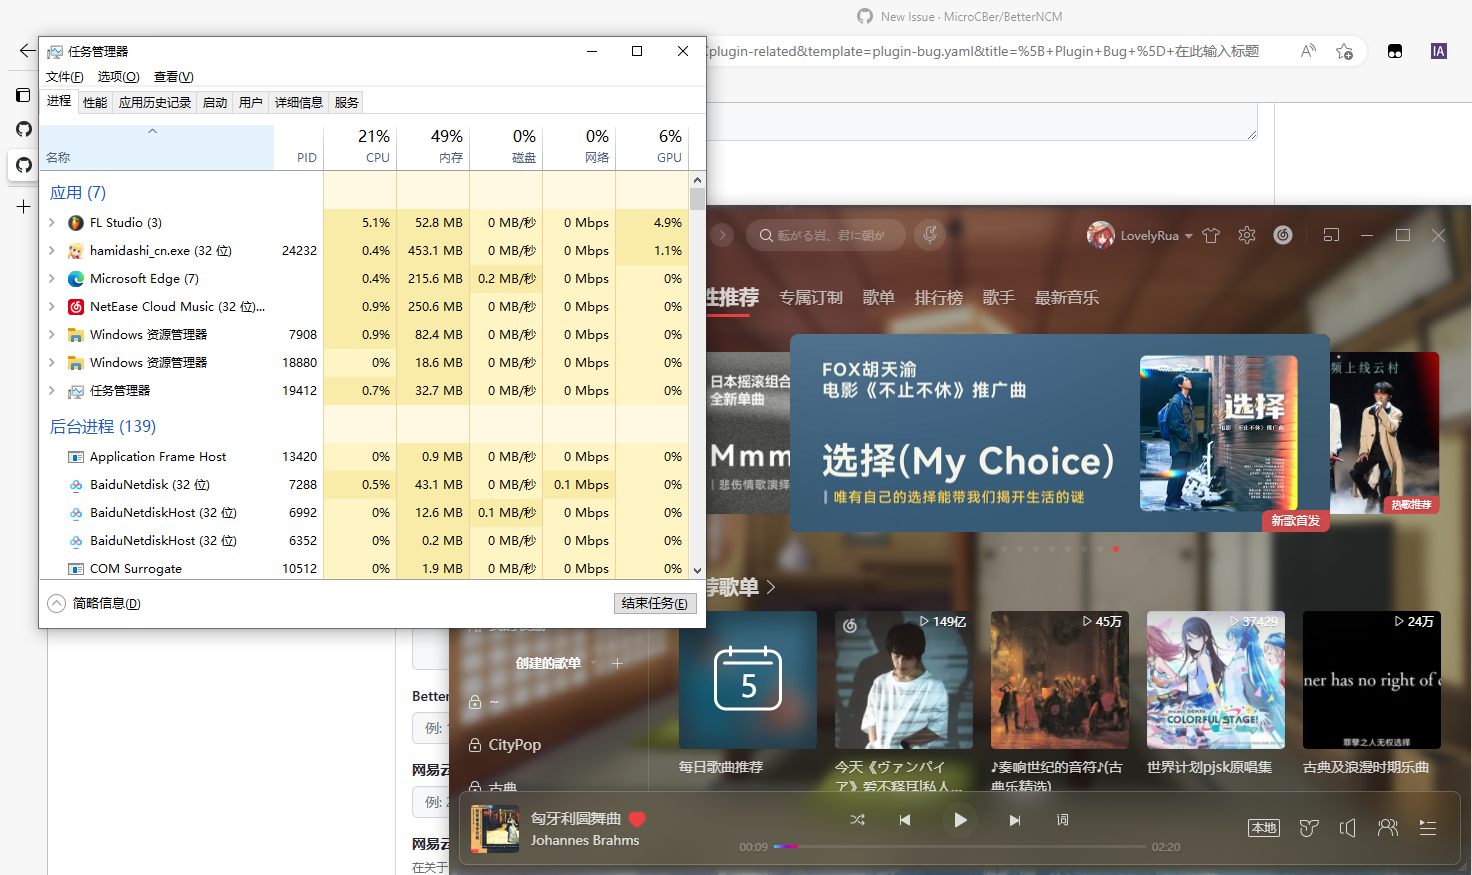
Task: Start music recognition with the microphone icon
Action: click(x=929, y=235)
